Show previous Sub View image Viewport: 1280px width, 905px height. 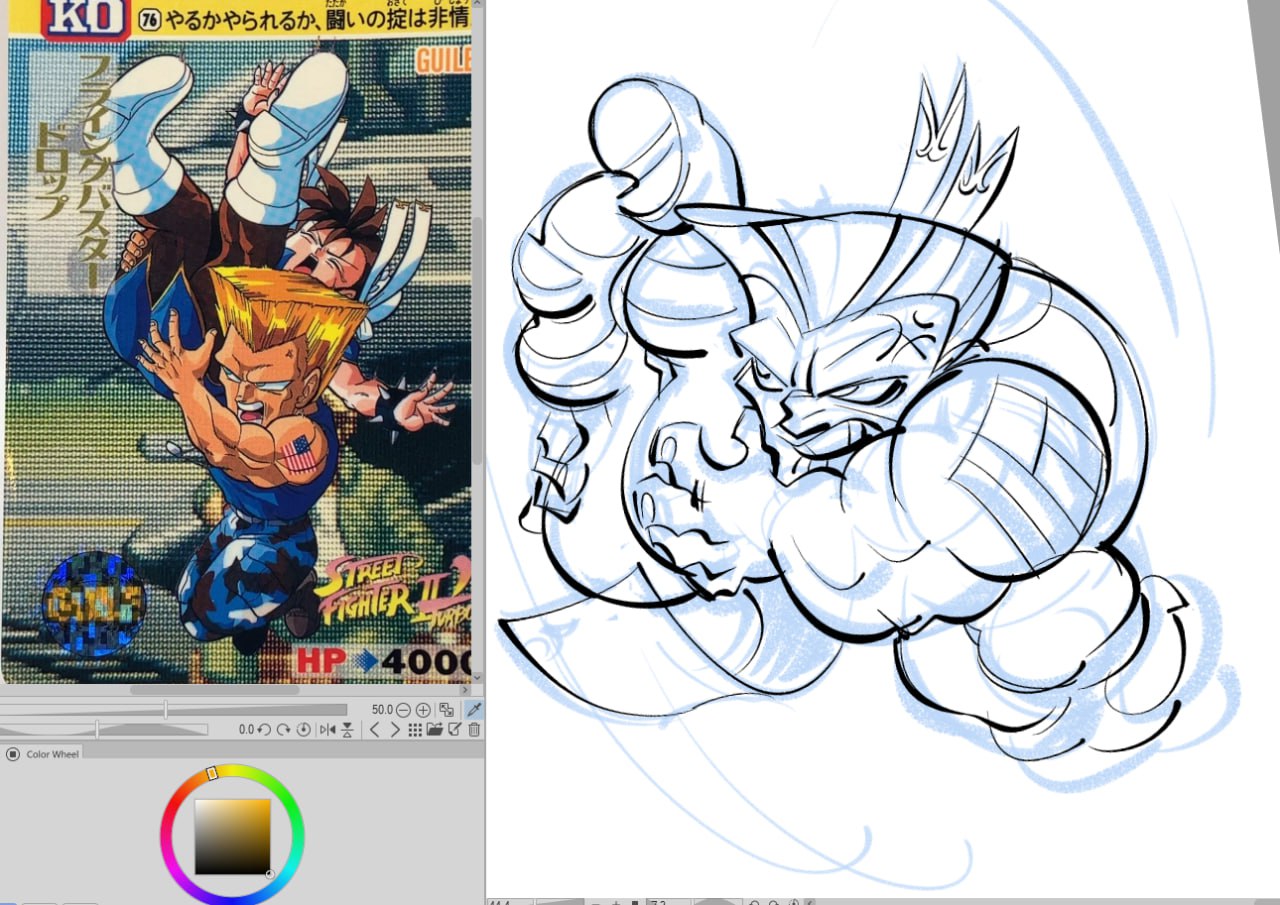[375, 730]
